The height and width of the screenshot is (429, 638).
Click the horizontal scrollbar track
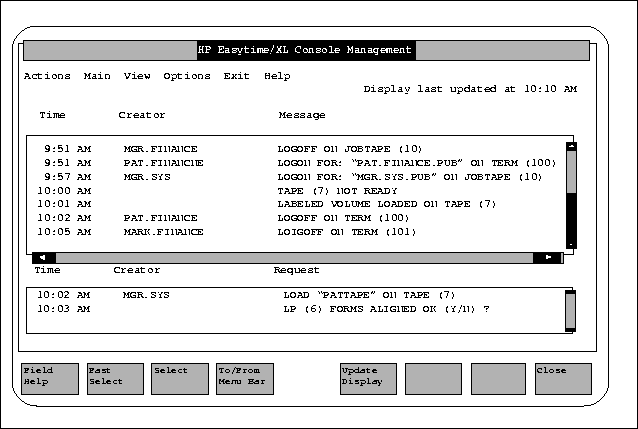tap(294, 258)
